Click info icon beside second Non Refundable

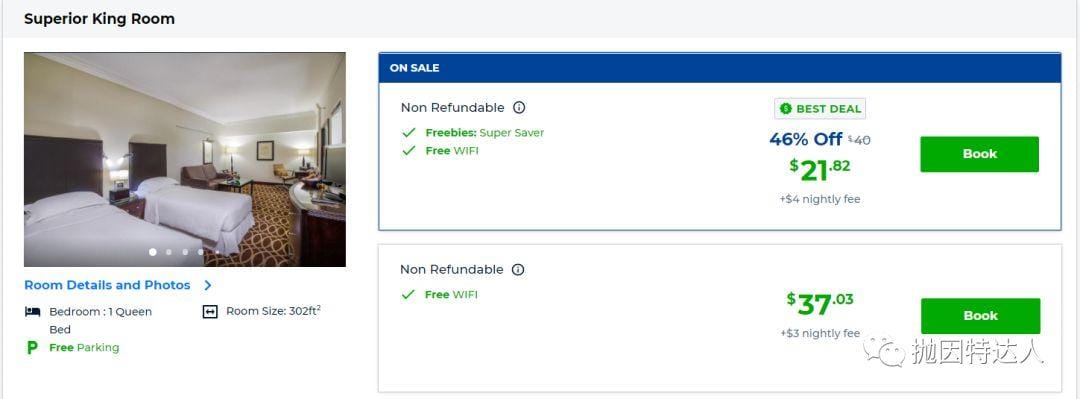click(x=518, y=269)
